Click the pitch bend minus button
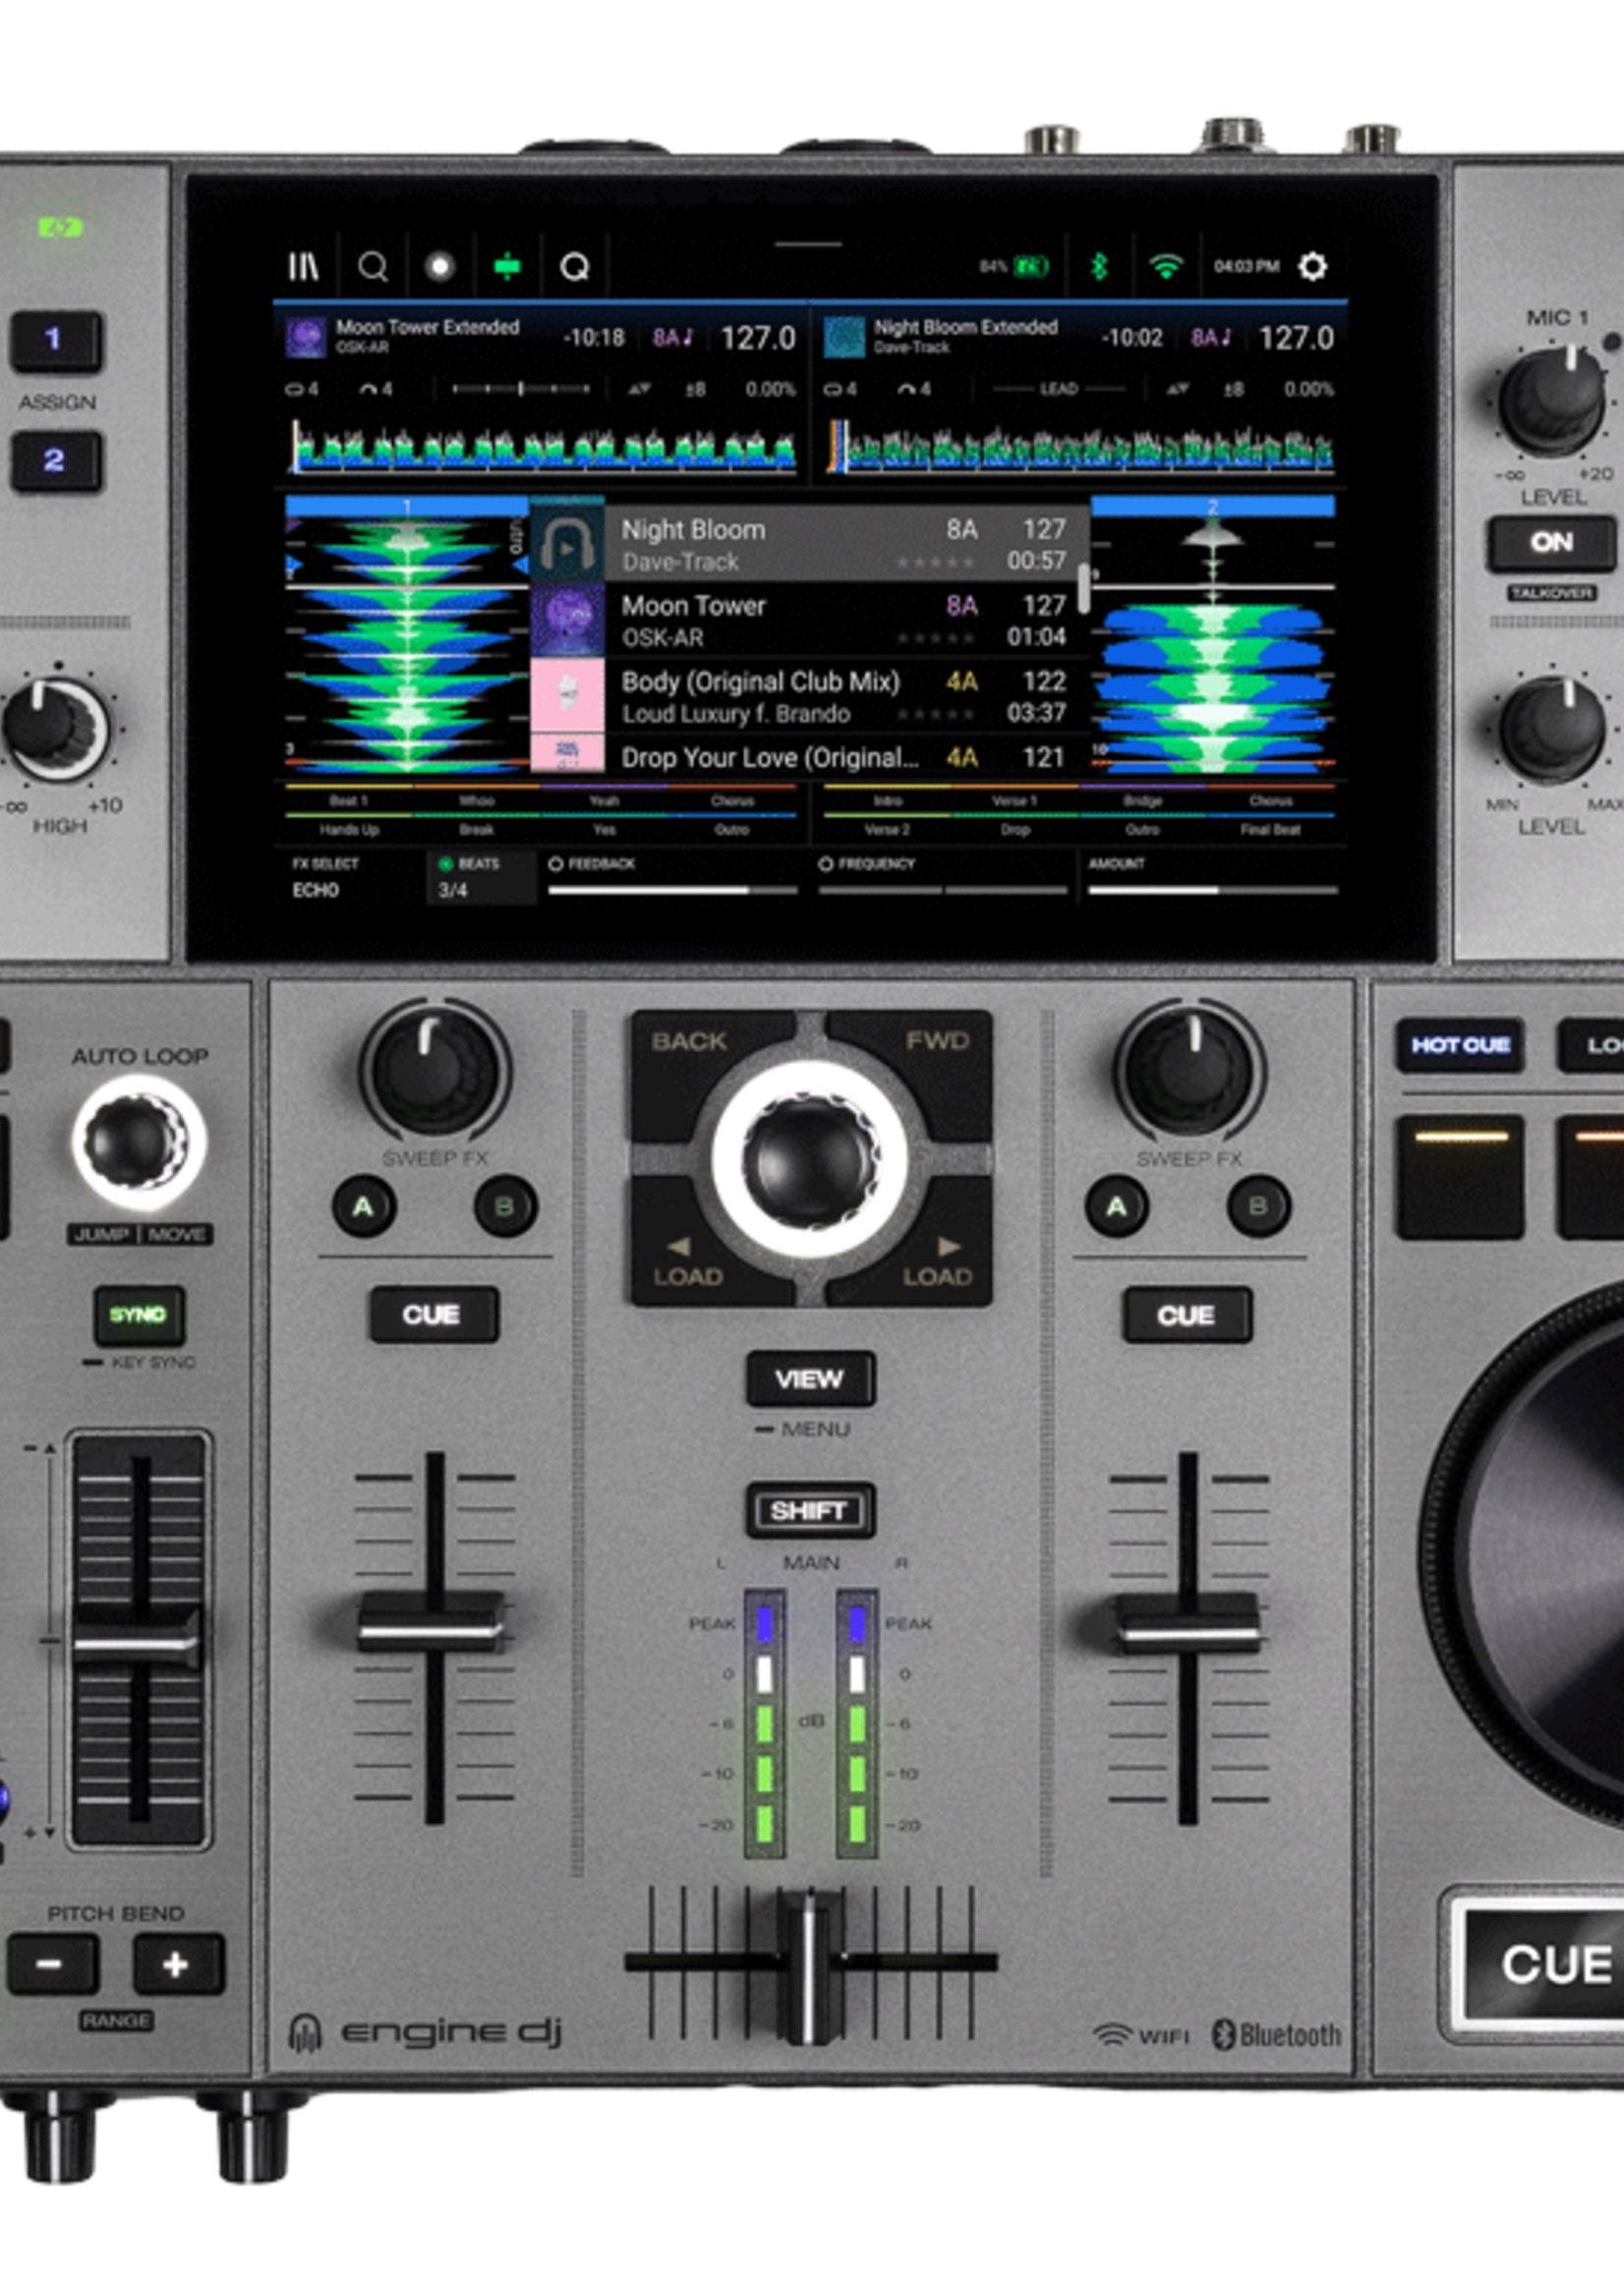1624x2274 pixels. (x=52, y=1964)
